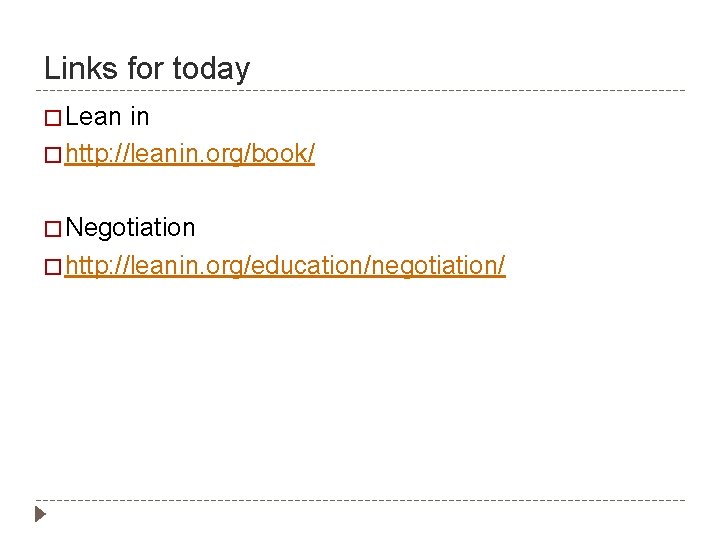
Task: Click the square bullet before the negotiation link
Action: point(53,267)
